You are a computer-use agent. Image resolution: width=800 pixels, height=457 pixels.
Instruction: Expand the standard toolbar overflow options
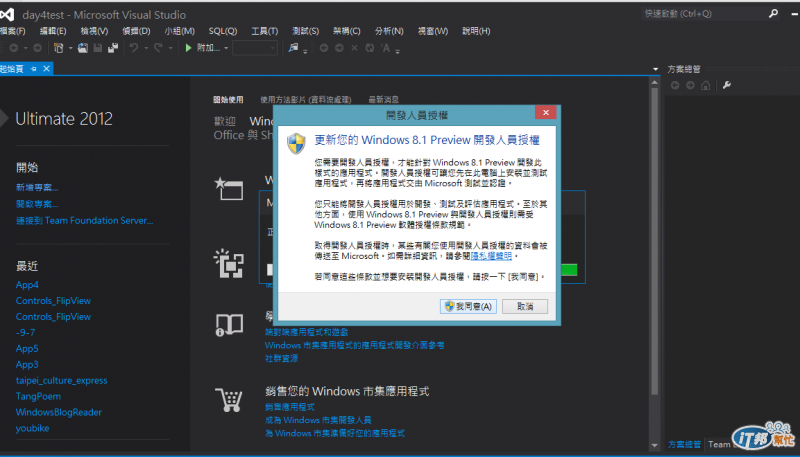(x=305, y=52)
